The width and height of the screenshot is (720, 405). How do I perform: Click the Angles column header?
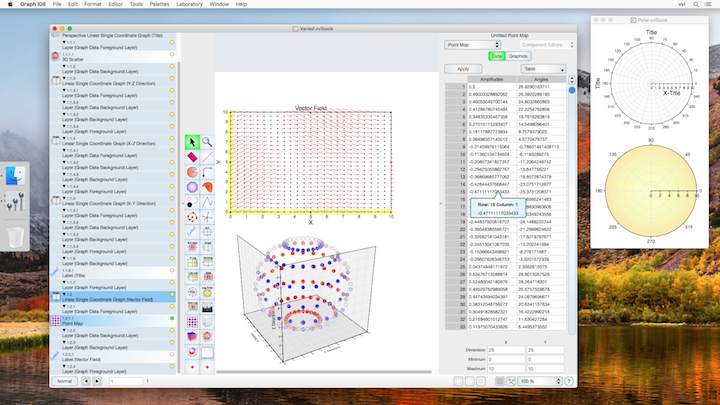click(541, 79)
